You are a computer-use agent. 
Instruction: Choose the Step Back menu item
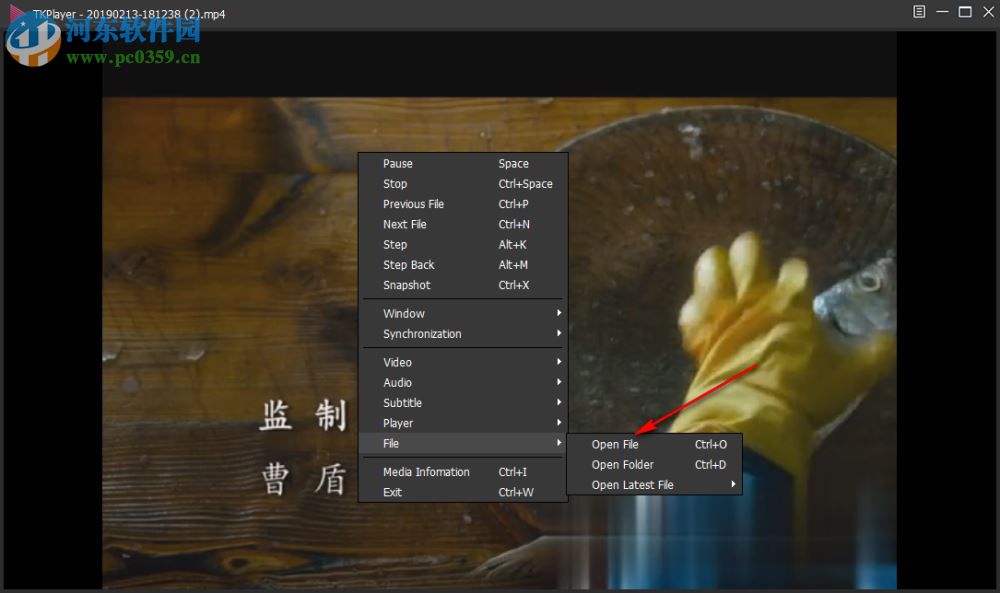[409, 265]
